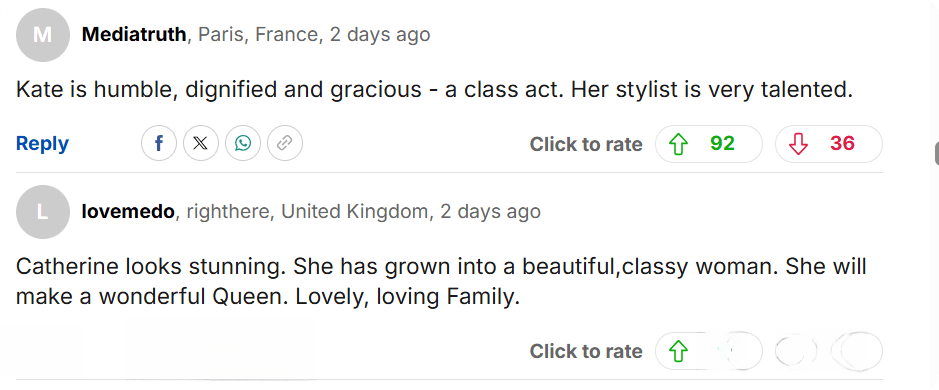Click Mediatruth's 'Paris, France' location text
The width and height of the screenshot is (939, 390).
click(x=258, y=34)
